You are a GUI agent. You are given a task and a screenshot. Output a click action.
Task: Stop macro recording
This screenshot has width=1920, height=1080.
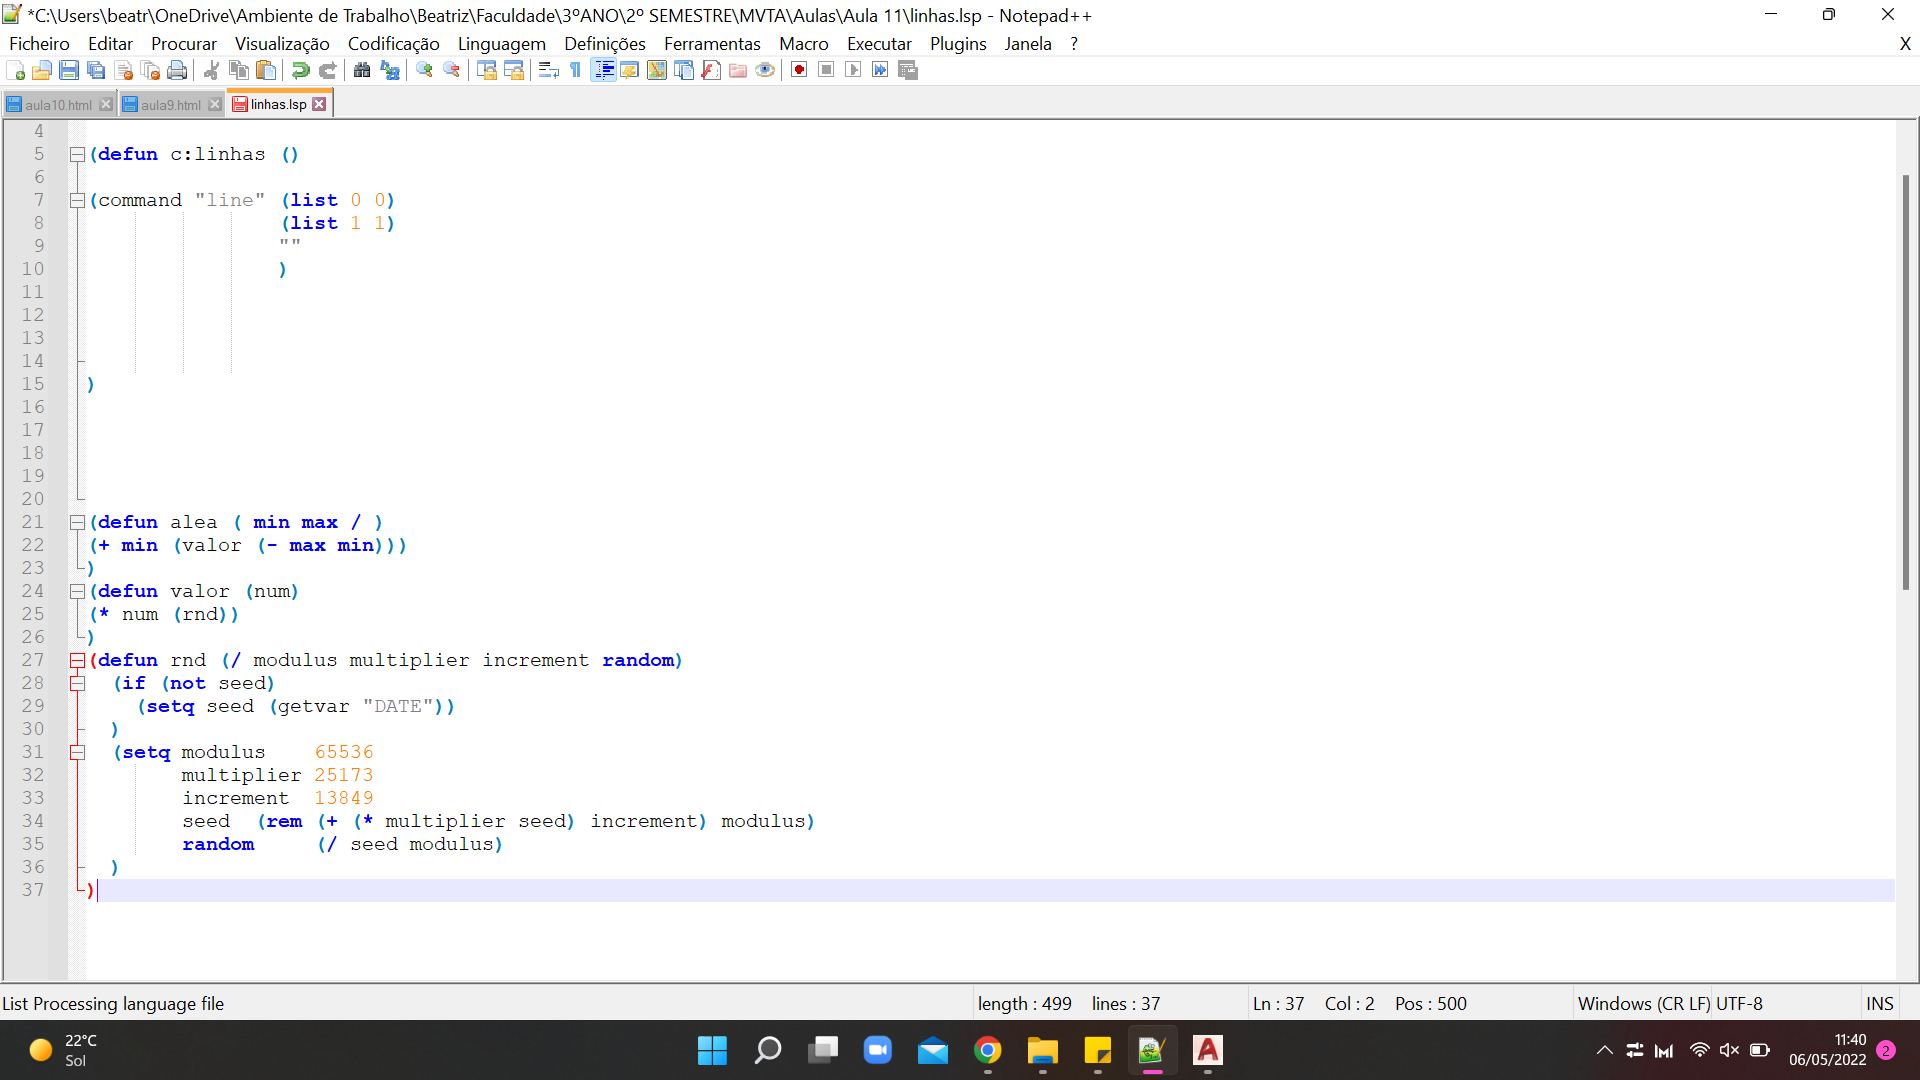[x=826, y=70]
